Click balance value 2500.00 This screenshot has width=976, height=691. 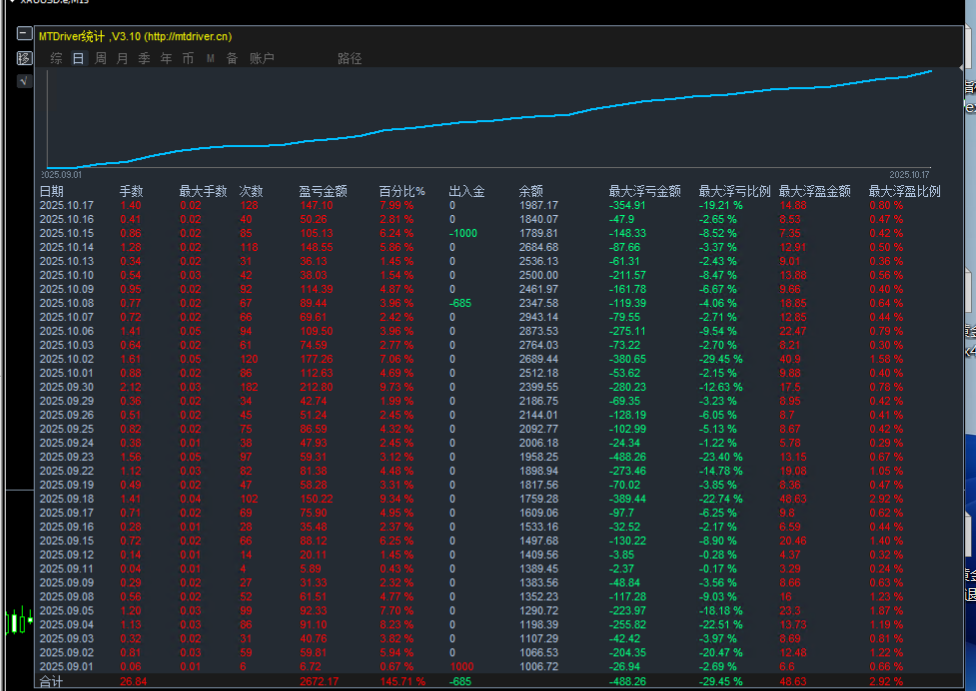click(x=539, y=275)
